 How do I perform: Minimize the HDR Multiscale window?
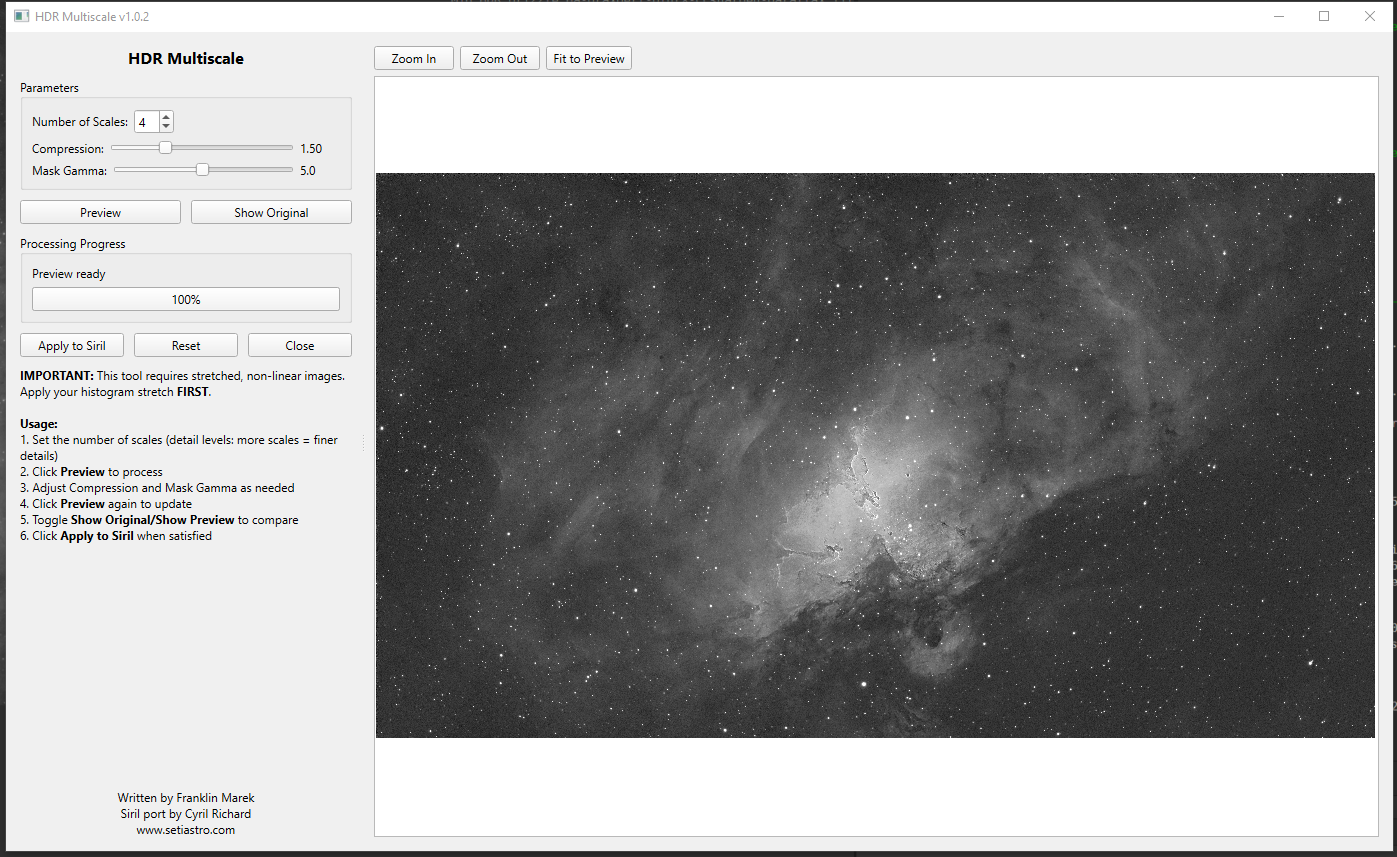click(1279, 16)
